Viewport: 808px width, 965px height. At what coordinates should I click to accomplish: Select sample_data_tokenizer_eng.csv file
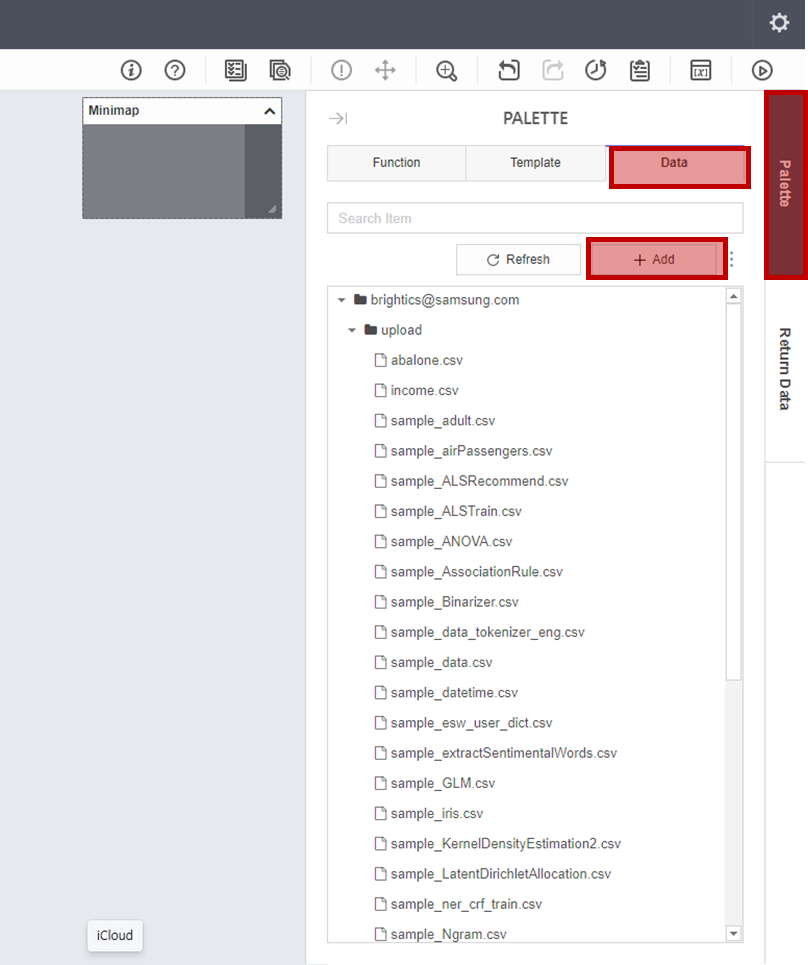point(487,632)
